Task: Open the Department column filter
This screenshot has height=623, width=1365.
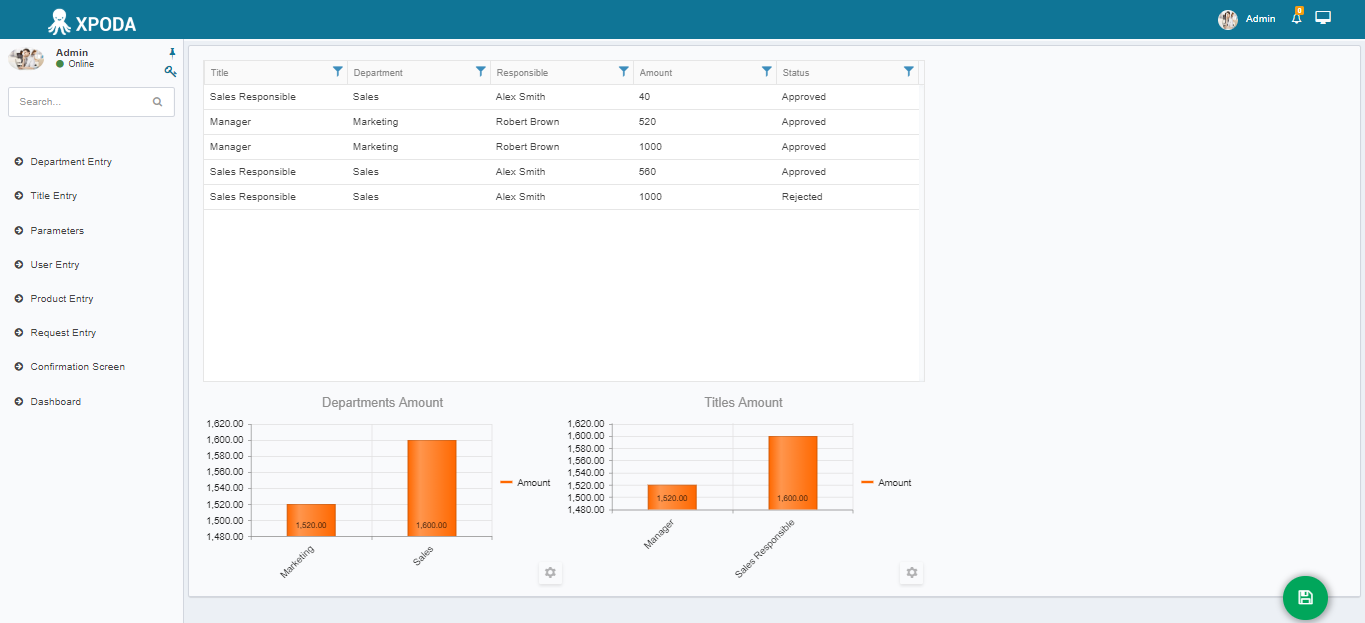Action: click(481, 71)
